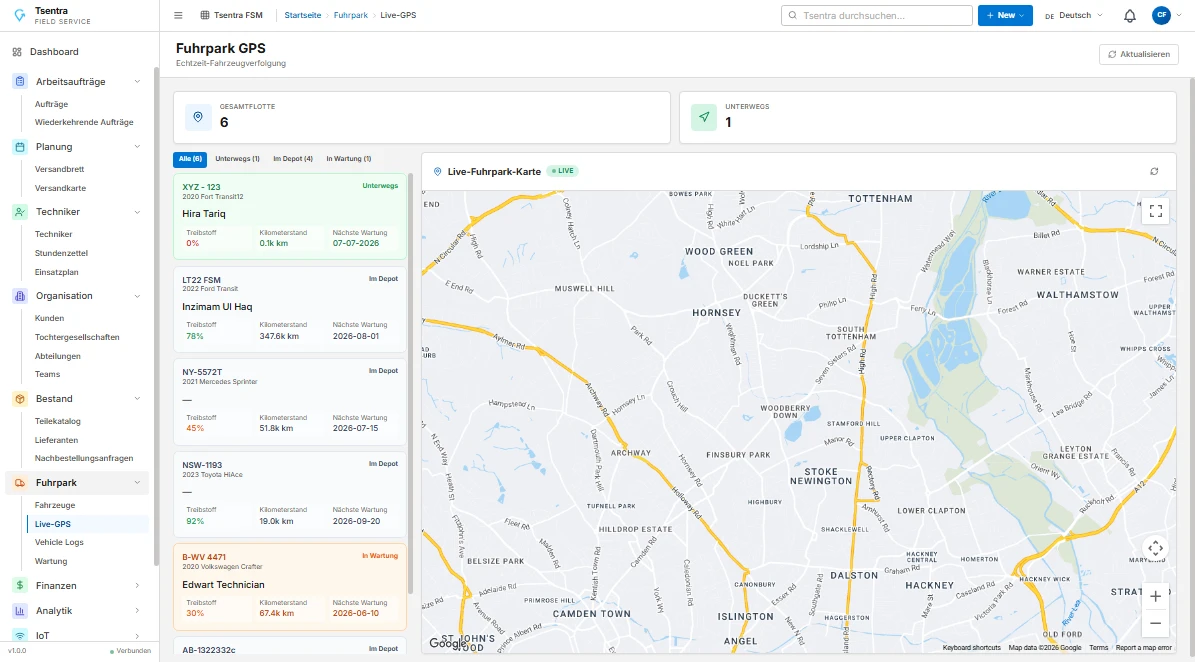Select the LT22 FSM vehicle card
1195x662 pixels.
click(290, 309)
